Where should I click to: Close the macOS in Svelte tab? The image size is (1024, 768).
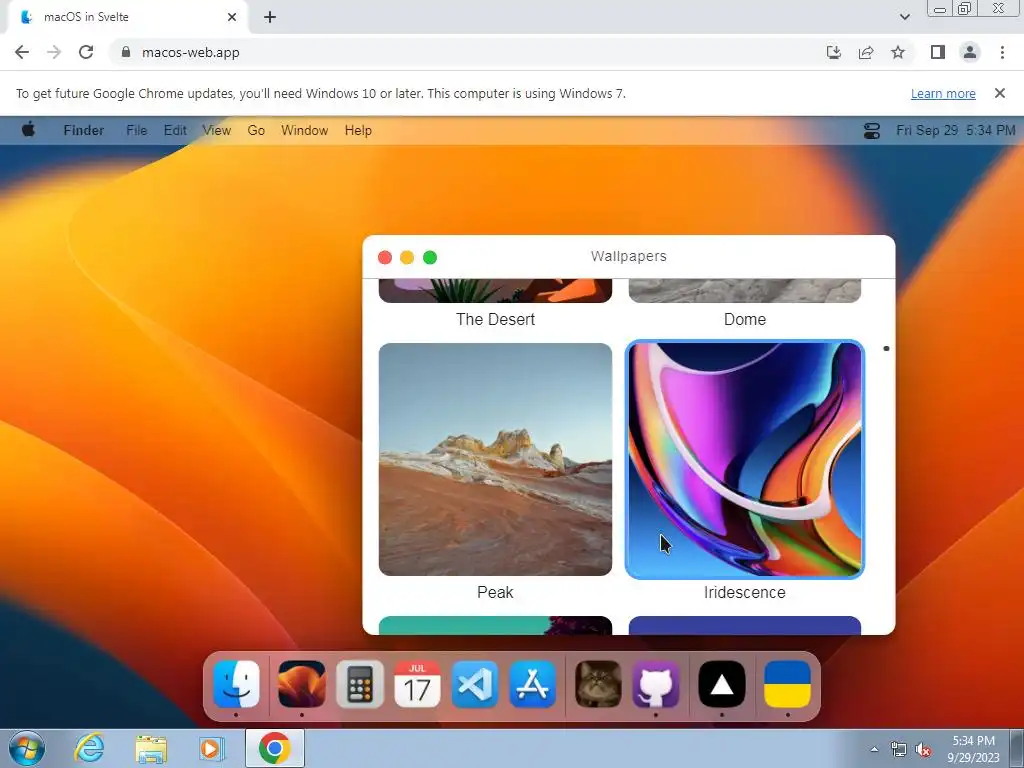[232, 17]
